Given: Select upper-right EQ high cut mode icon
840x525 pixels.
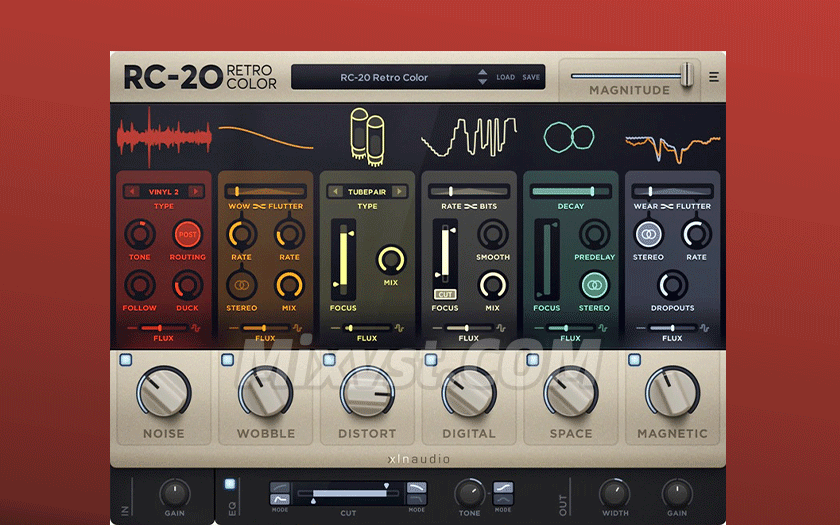Looking at the screenshot, I should (416, 488).
